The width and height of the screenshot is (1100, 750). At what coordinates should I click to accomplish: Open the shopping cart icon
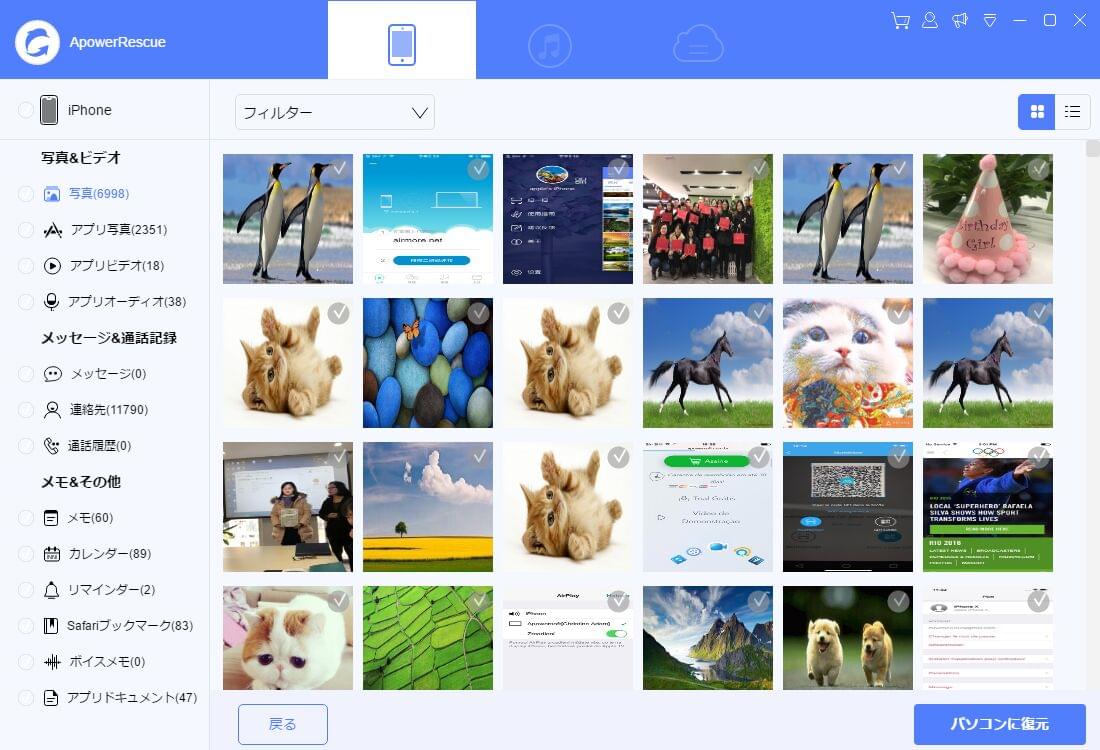coord(900,21)
